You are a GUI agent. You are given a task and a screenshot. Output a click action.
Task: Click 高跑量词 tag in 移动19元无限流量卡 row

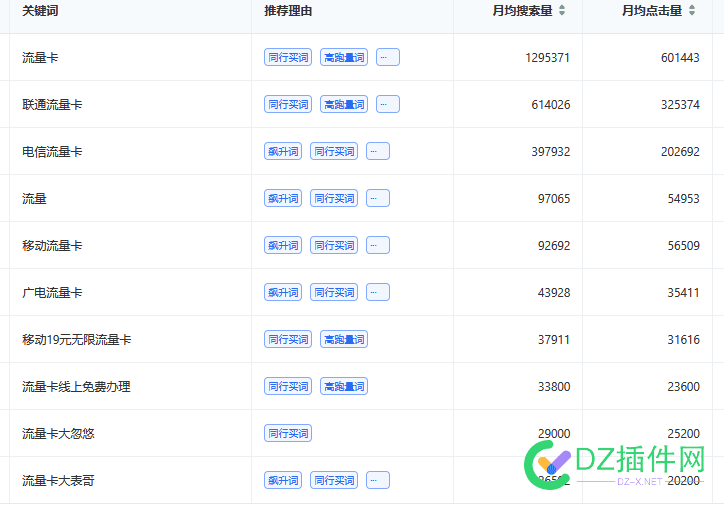tap(344, 339)
